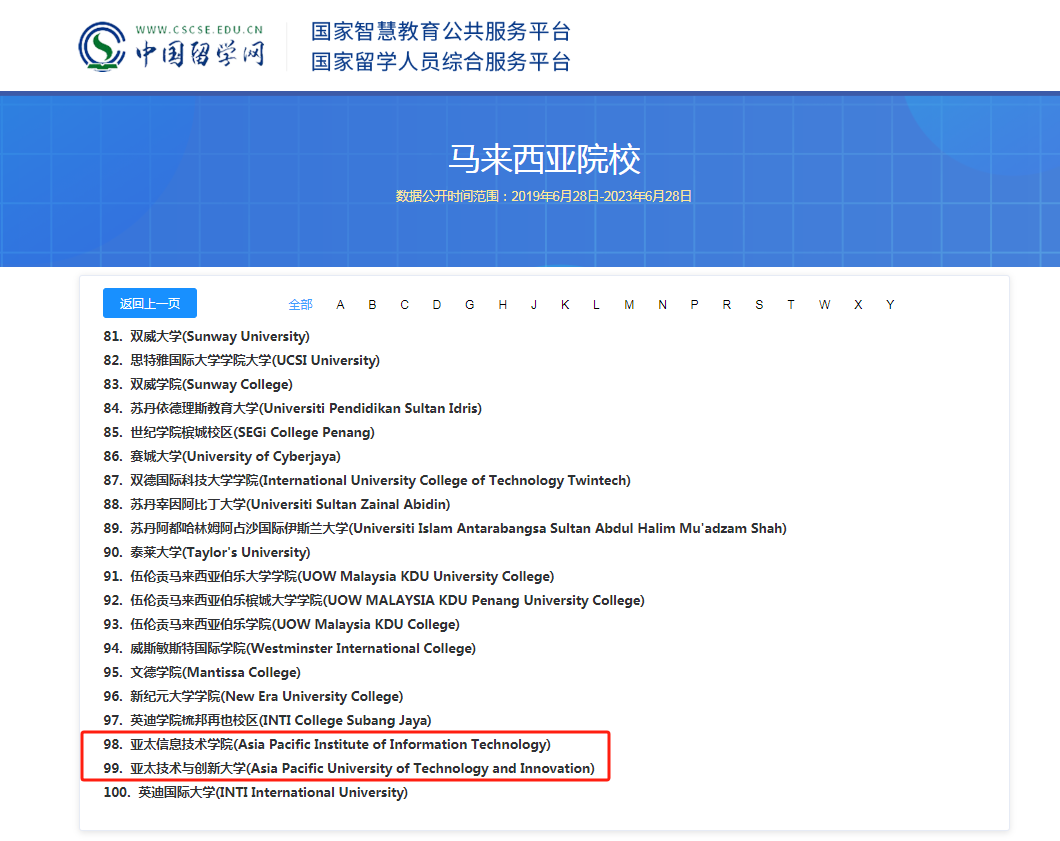Filter schools by letter J
Image resolution: width=1060 pixels, height=841 pixels.
coord(533,305)
